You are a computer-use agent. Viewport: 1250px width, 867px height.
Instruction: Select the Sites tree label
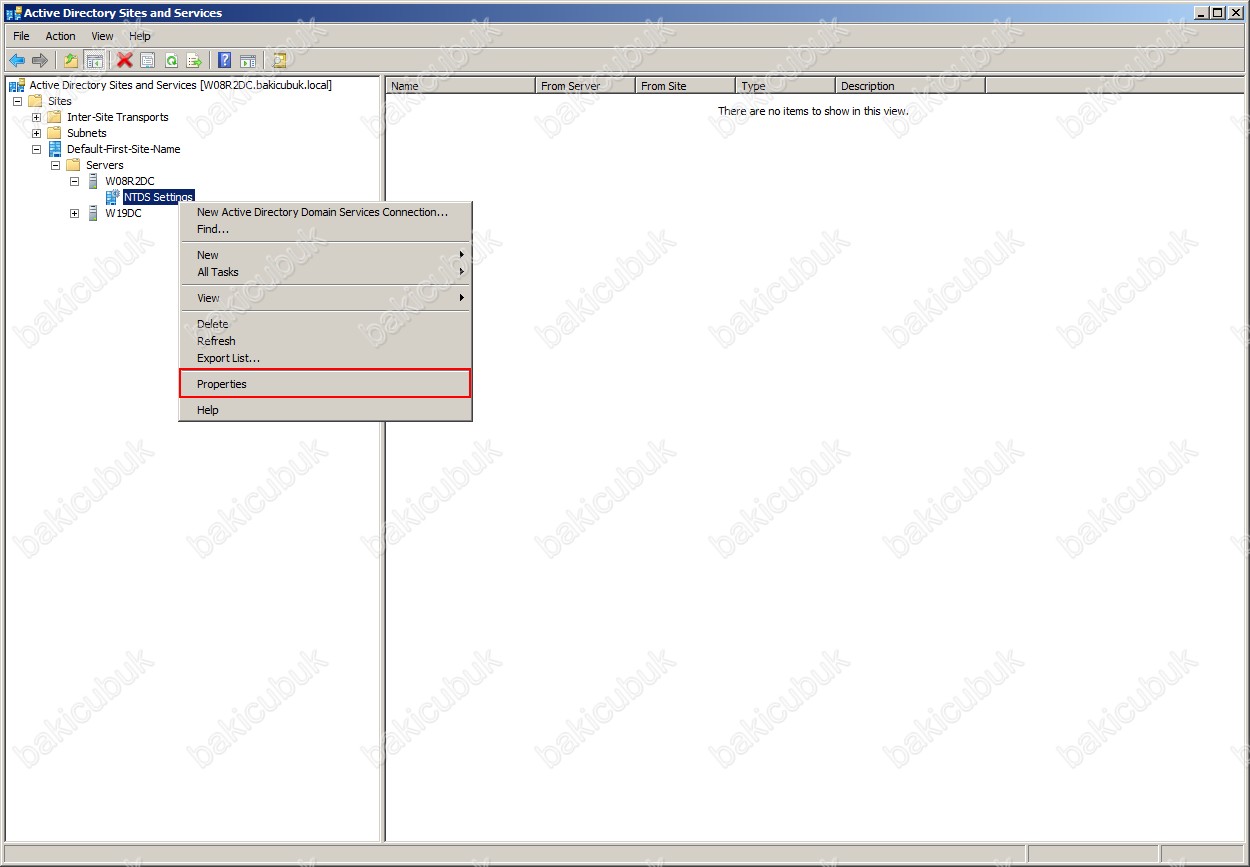[60, 101]
